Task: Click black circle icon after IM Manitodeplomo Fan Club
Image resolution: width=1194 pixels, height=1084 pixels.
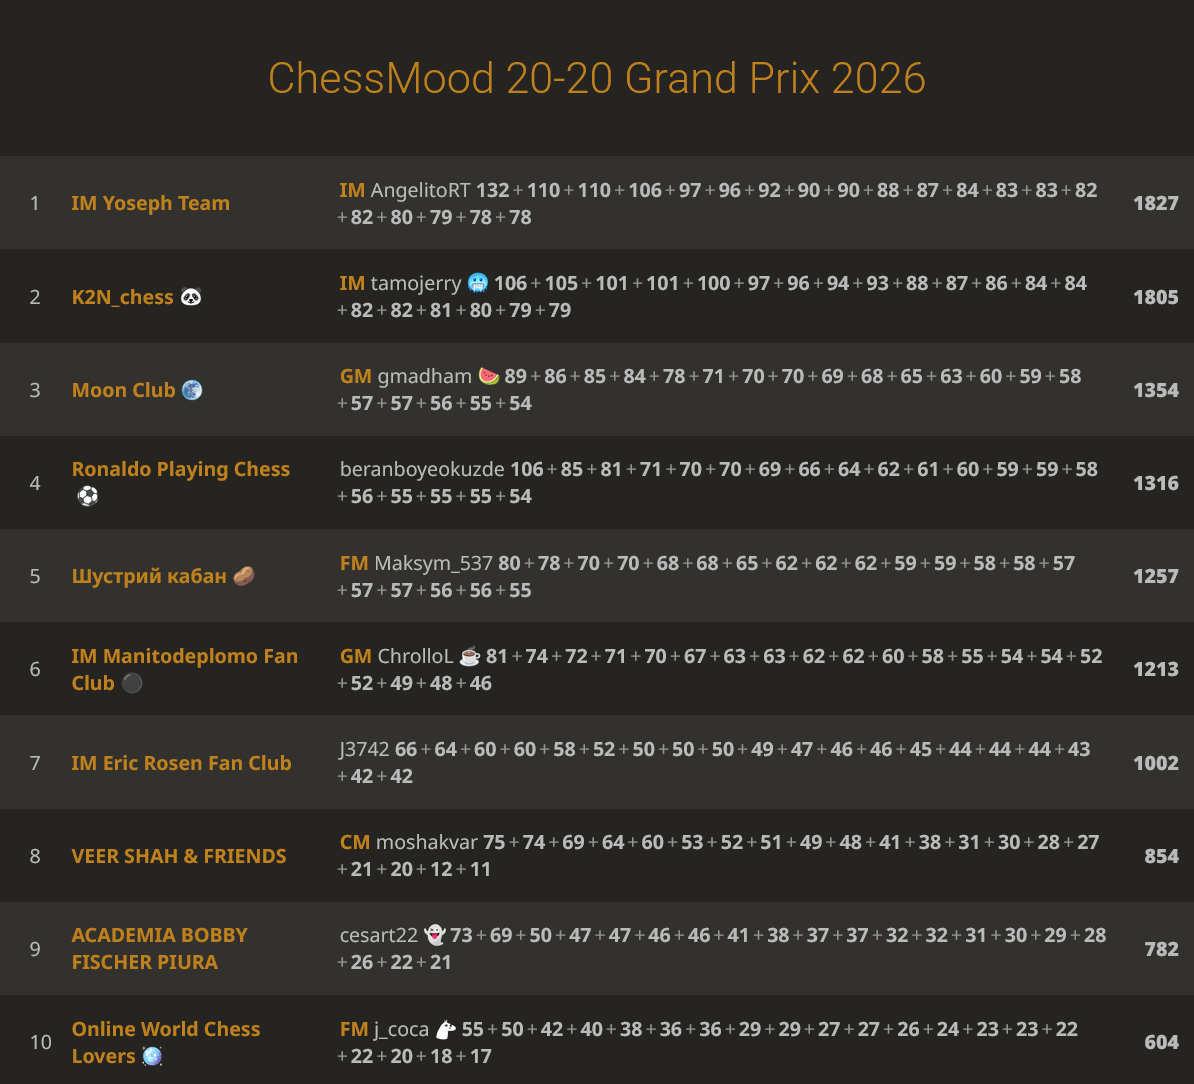Action: 132,683
